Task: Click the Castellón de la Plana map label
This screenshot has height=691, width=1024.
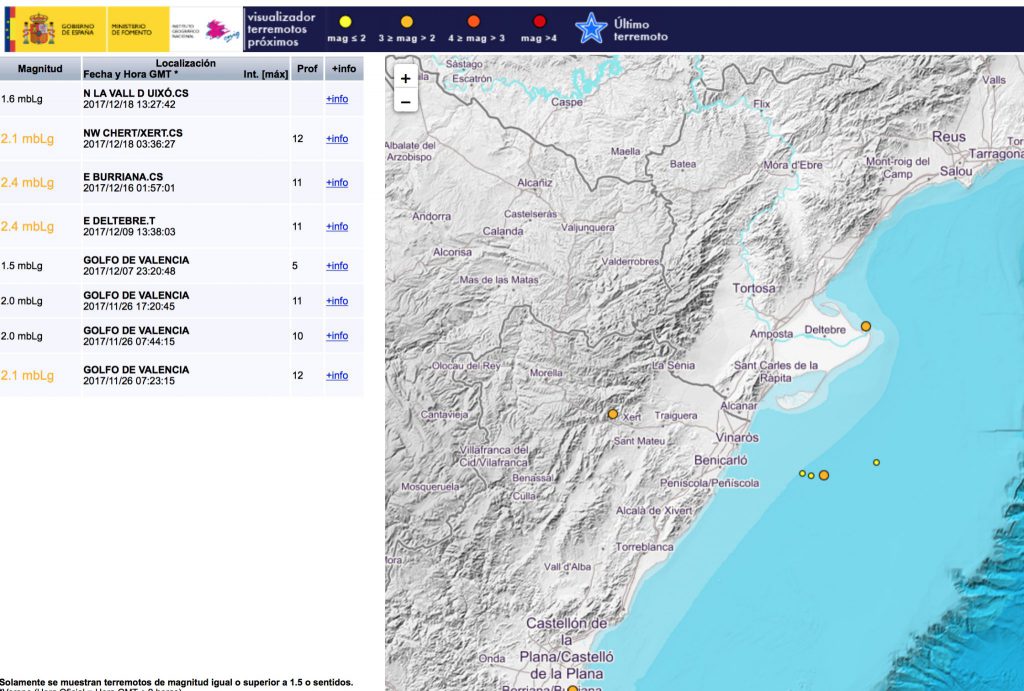Action: 567,649
